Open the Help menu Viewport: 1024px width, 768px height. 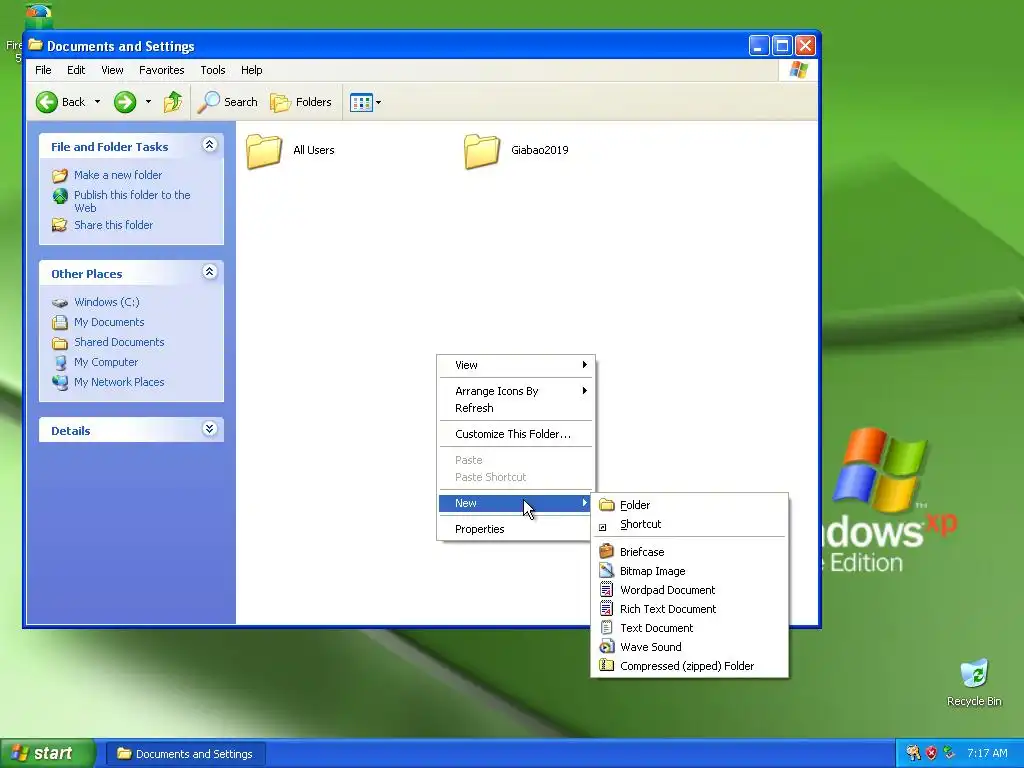(251, 70)
